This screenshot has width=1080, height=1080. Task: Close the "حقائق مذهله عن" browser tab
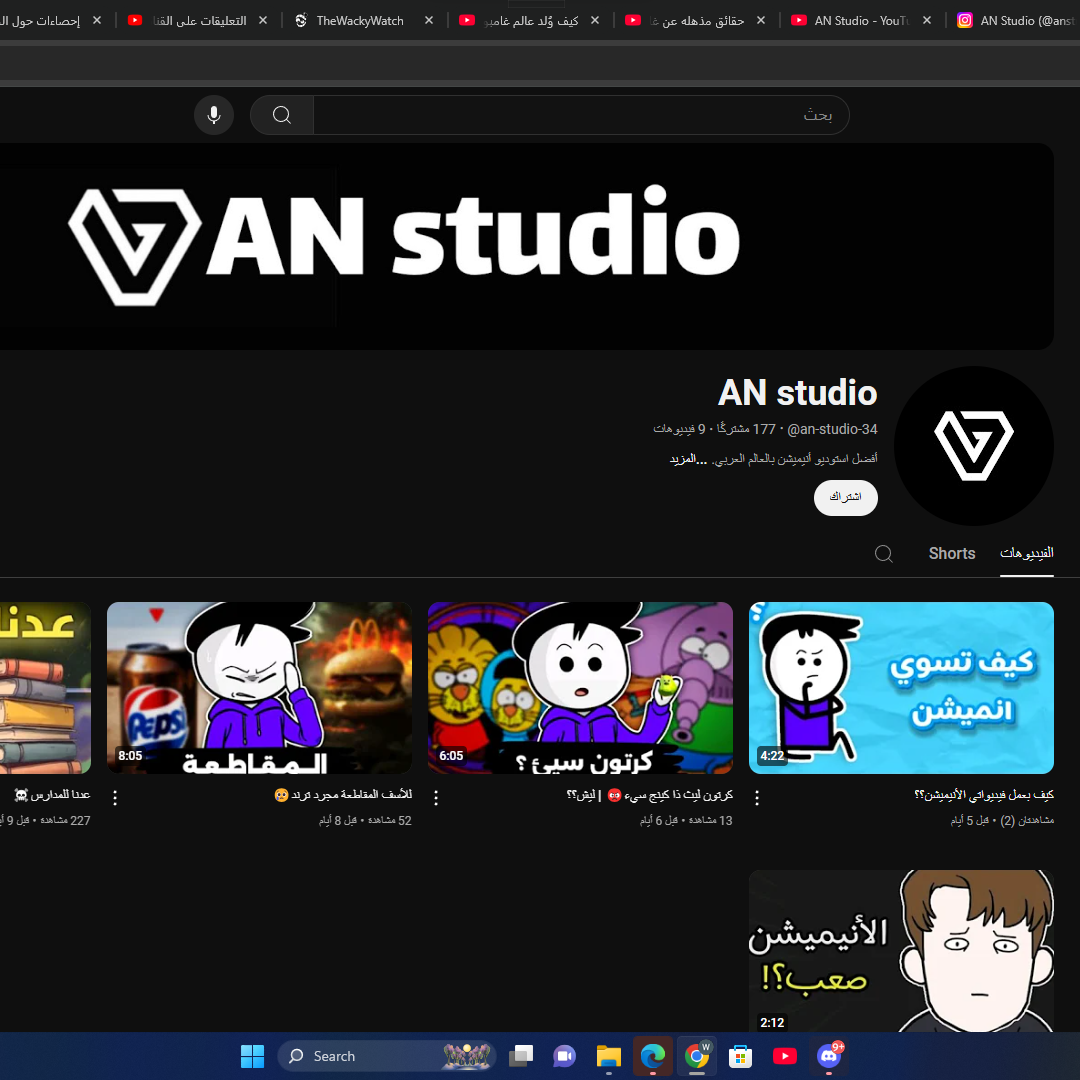pos(761,21)
